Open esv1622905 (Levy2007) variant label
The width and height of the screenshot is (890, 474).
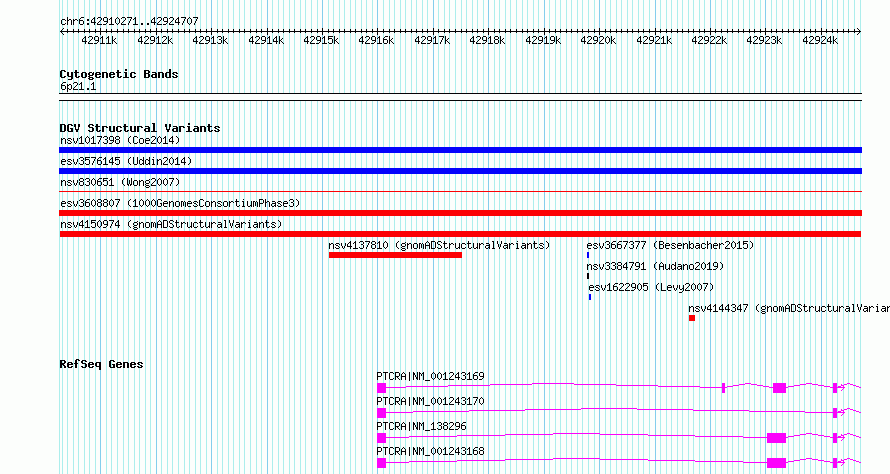pyautogui.click(x=652, y=287)
